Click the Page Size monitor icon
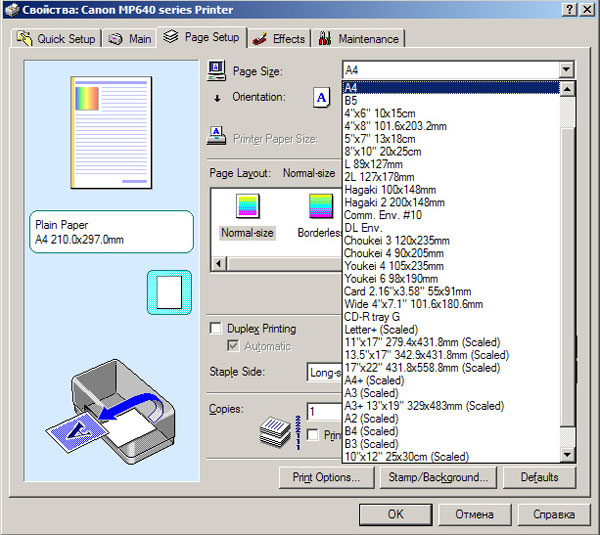 pyautogui.click(x=216, y=70)
